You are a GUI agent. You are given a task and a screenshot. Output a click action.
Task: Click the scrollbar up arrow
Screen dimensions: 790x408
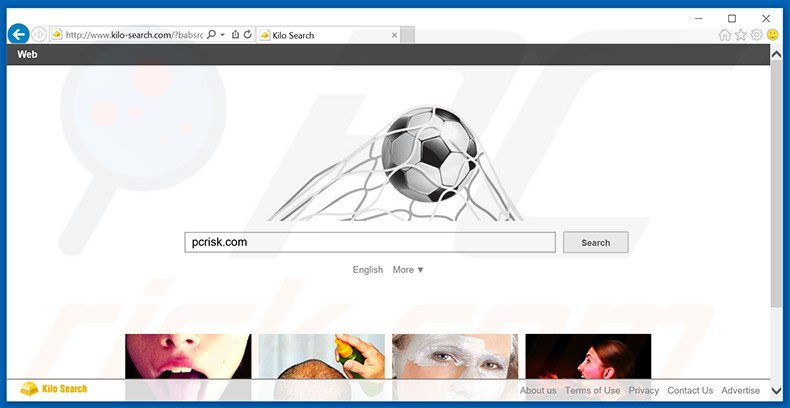(776, 54)
